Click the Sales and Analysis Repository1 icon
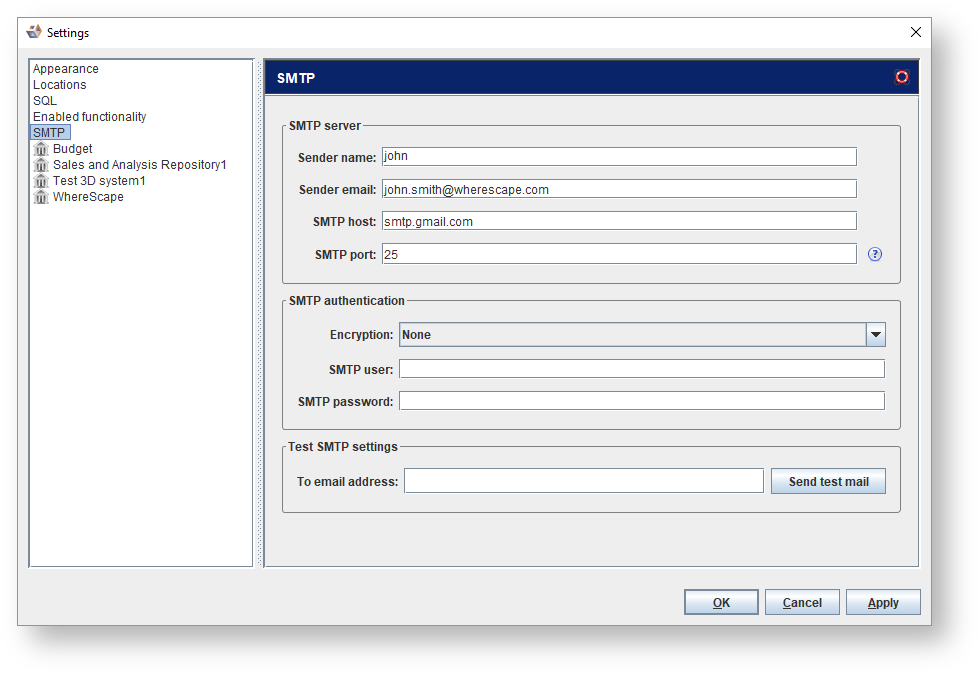This screenshot has height=674, width=980. click(x=41, y=165)
